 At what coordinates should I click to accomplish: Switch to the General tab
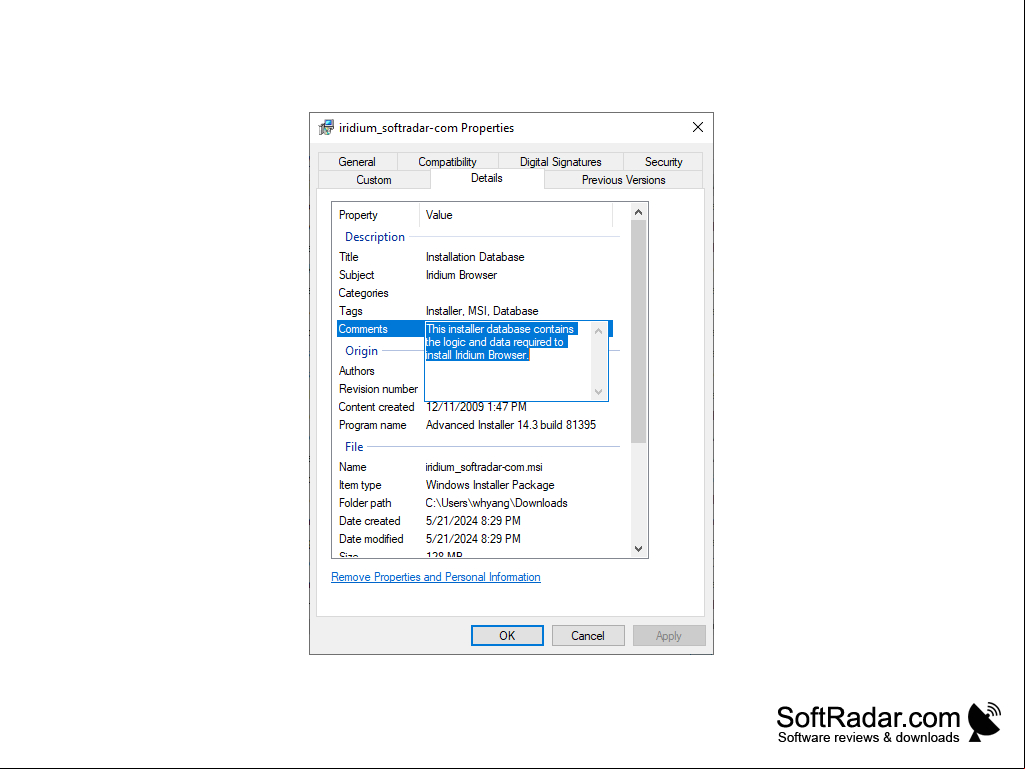(x=357, y=162)
